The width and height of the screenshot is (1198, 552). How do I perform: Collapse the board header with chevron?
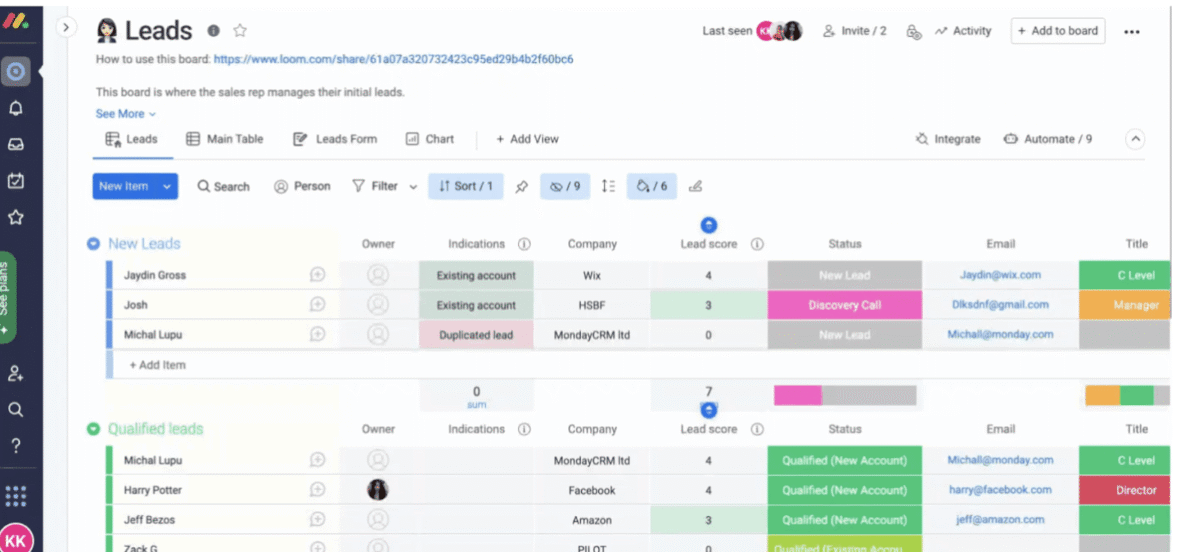pos(1135,139)
